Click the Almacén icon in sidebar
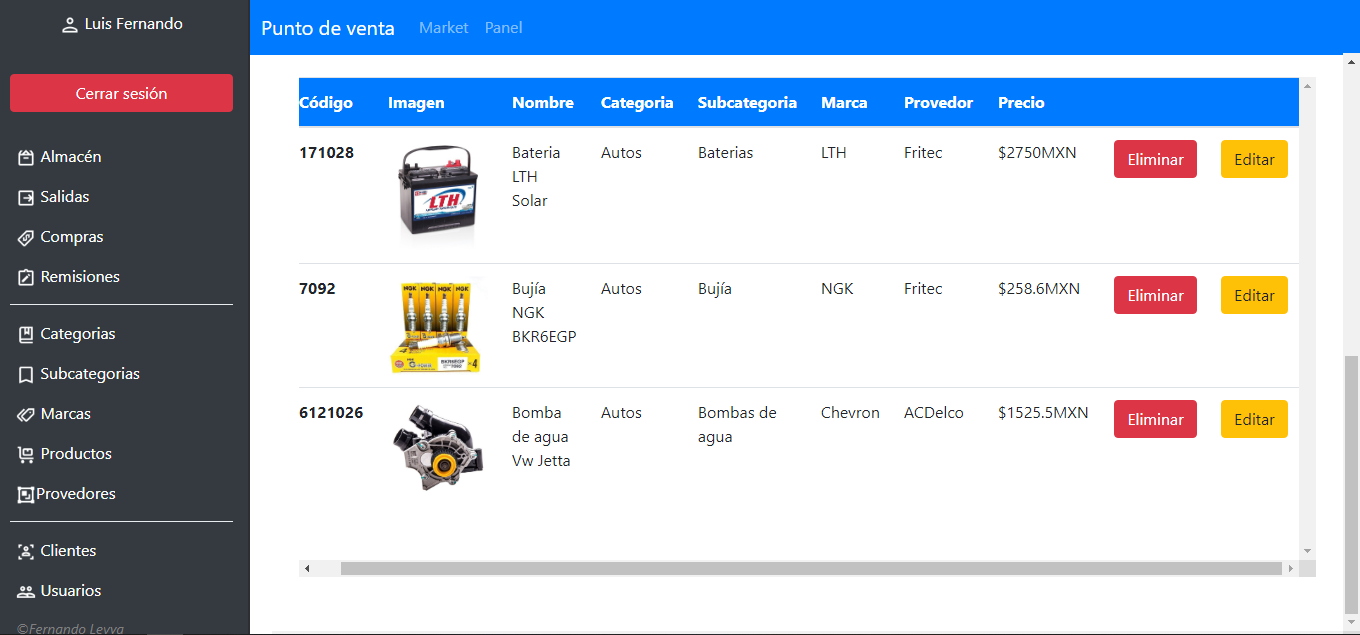1360x635 pixels. (x=26, y=157)
